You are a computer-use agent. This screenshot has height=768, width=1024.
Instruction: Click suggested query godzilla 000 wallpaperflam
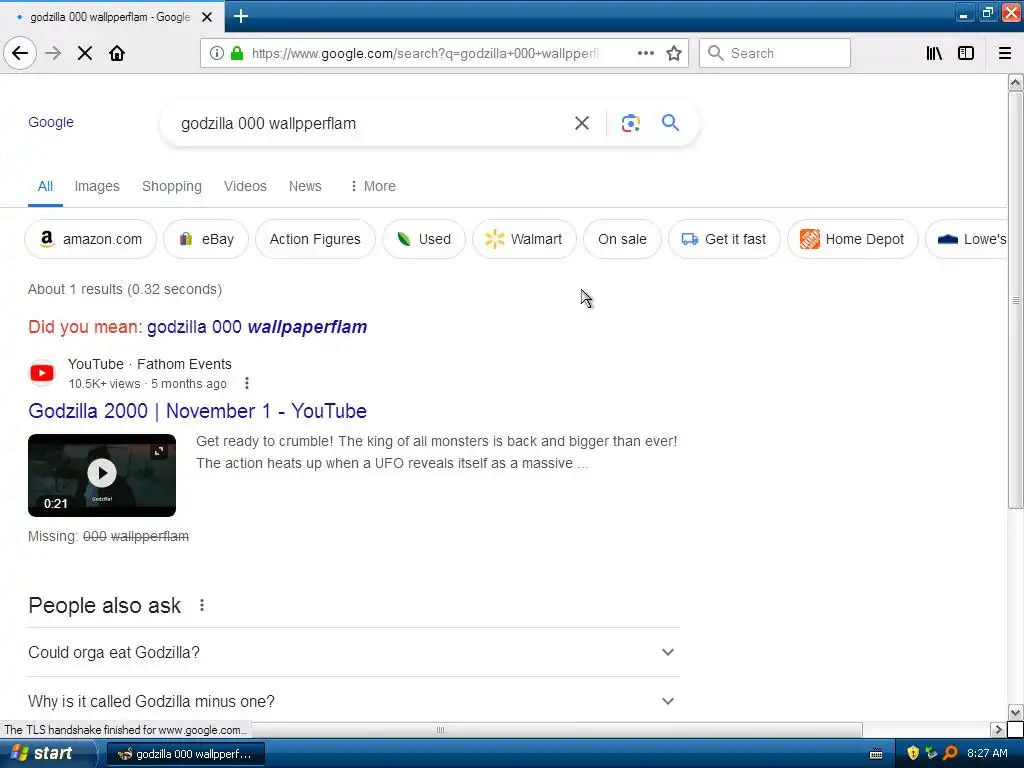(257, 327)
